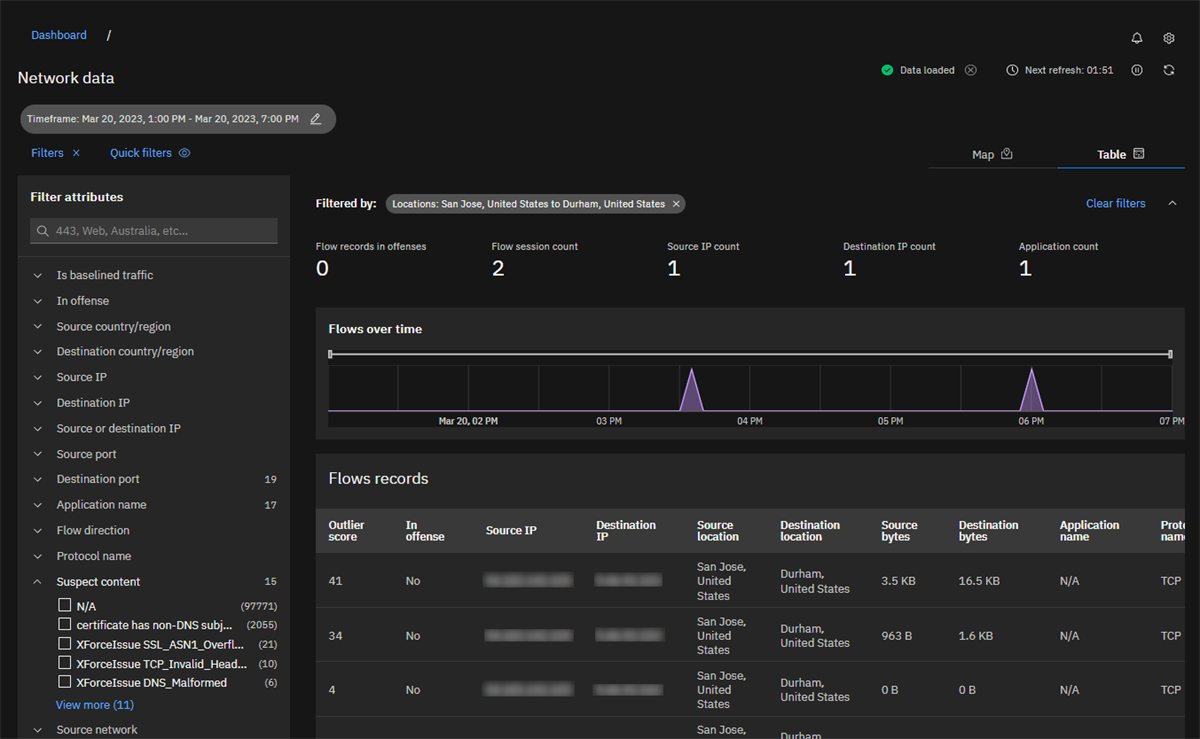Viewport: 1200px width, 739px height.
Task: Collapse the Filtered by bar with the chevron
Action: (x=1170, y=203)
